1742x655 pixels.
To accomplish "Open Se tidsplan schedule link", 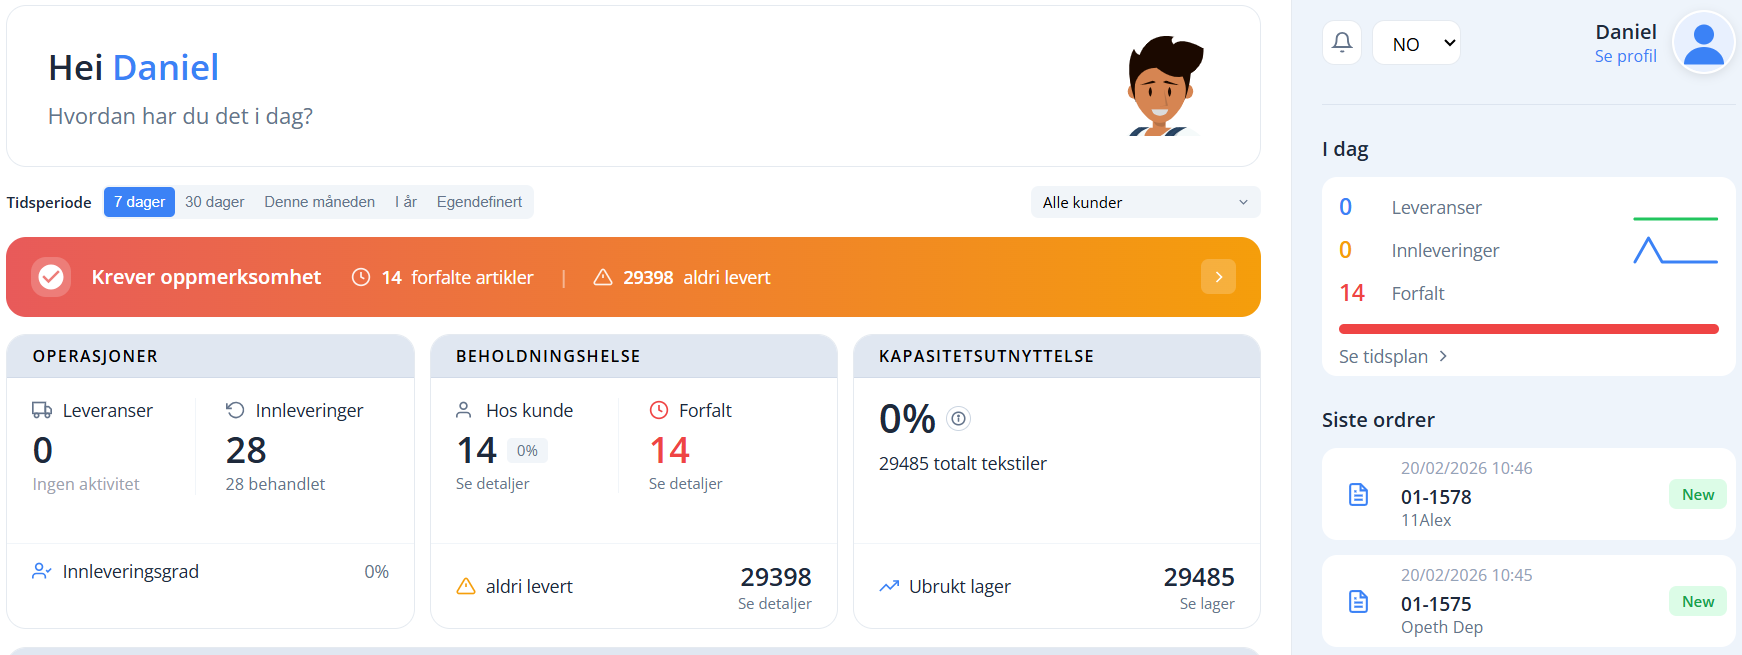I will (x=1392, y=357).
